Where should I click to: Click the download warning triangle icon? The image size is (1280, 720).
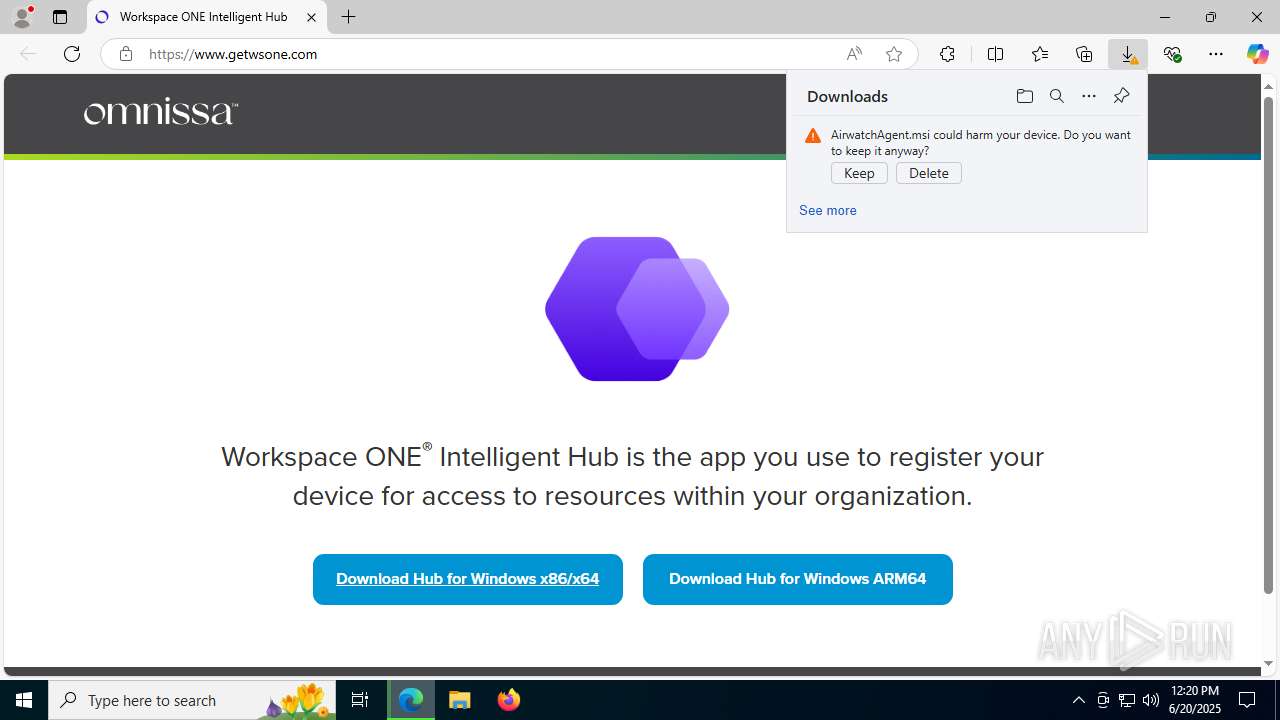[813, 136]
